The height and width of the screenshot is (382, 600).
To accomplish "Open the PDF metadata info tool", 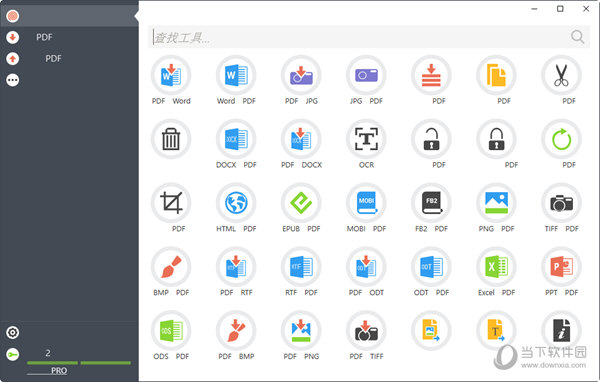I will click(561, 331).
